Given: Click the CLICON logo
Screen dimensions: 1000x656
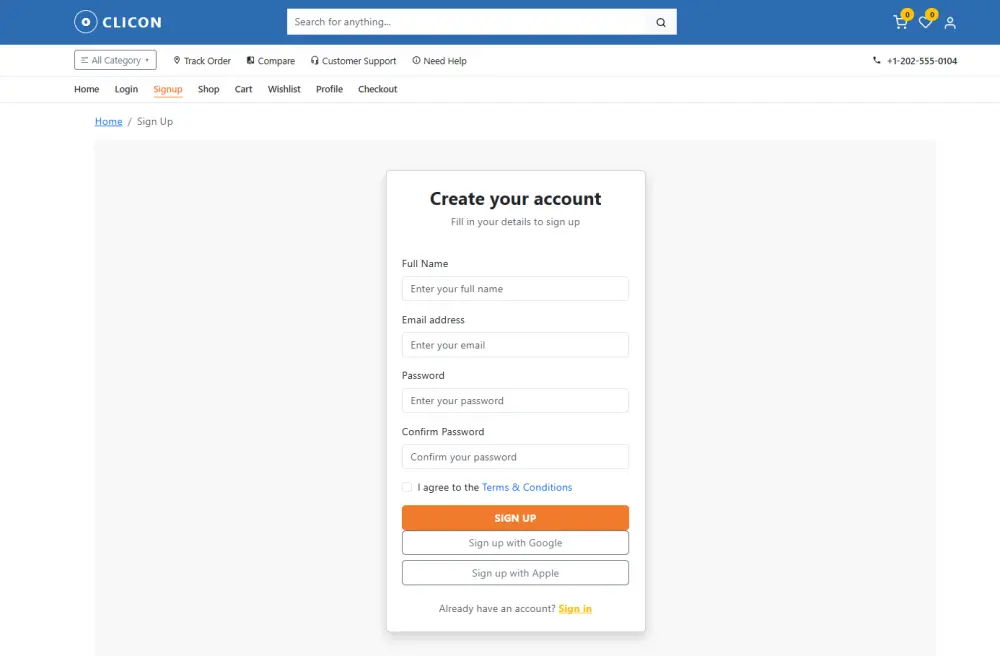Looking at the screenshot, I should 118,22.
